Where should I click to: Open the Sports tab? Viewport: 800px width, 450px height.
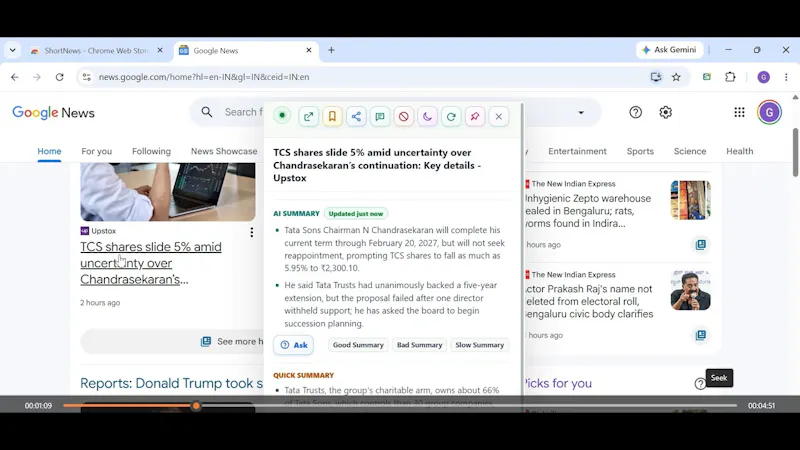640,151
